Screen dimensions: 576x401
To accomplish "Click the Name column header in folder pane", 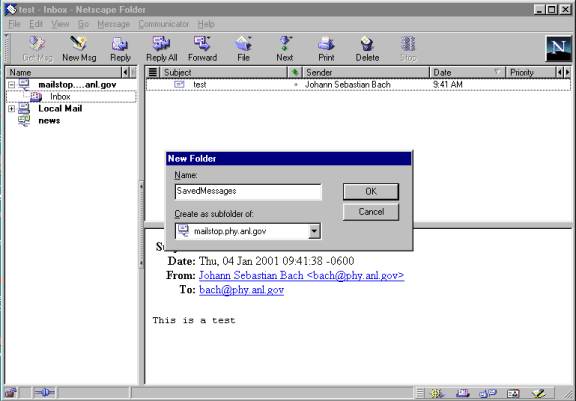I will [x=64, y=72].
